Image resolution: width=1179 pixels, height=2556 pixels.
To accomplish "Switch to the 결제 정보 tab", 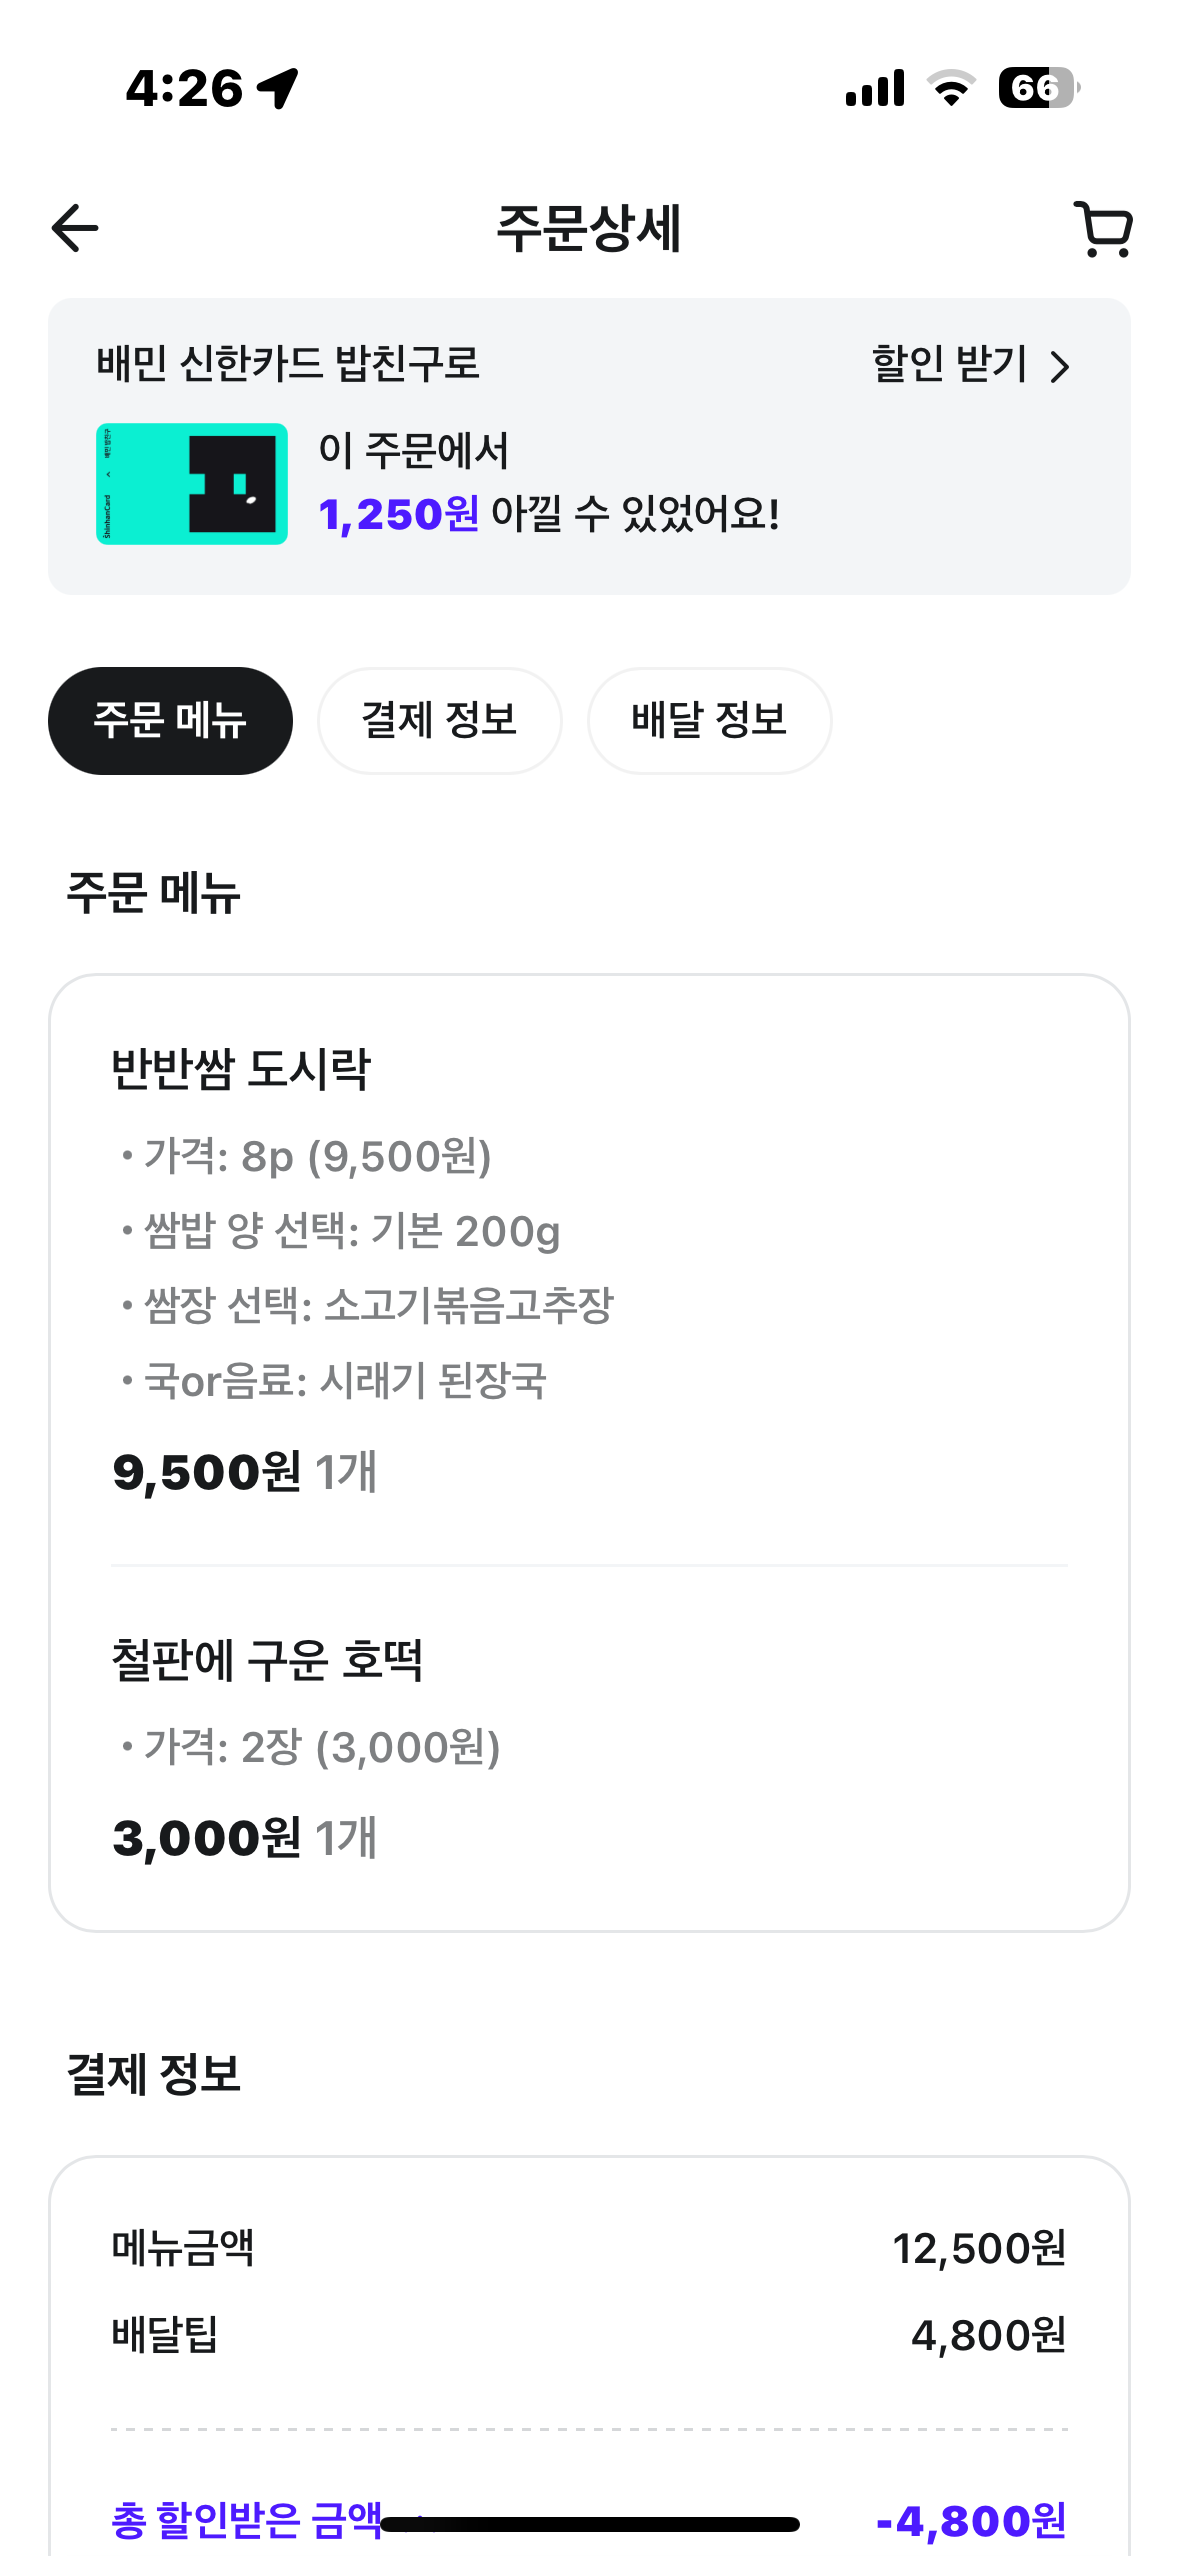I will (x=439, y=720).
